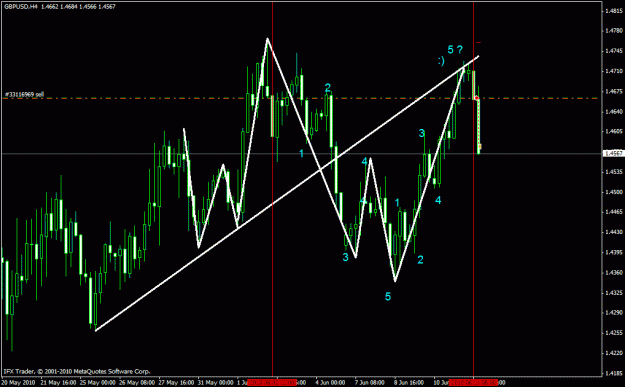This screenshot has width=625, height=387.
Task: Click the 31 May 00:00 time label
Action: [216, 383]
